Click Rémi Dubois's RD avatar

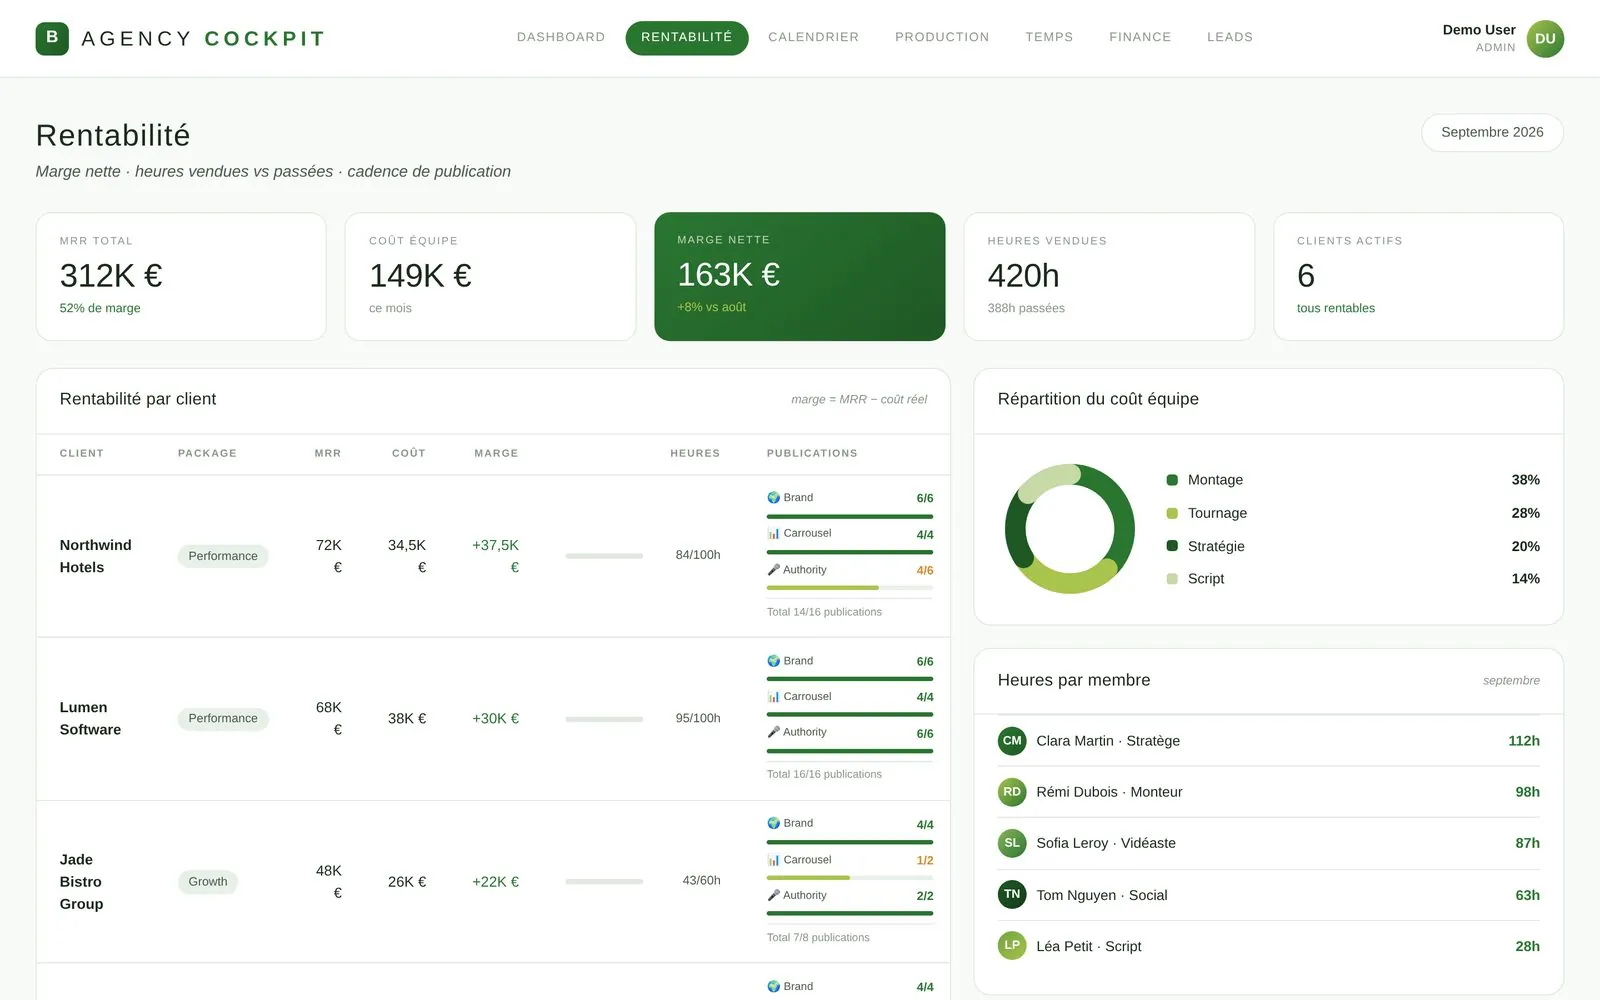(x=1012, y=792)
